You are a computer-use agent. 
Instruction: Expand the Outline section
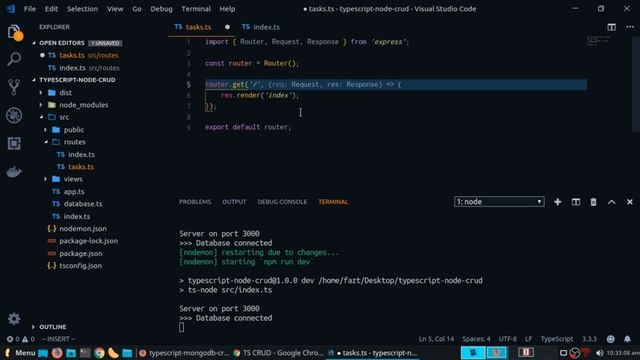tap(33, 327)
